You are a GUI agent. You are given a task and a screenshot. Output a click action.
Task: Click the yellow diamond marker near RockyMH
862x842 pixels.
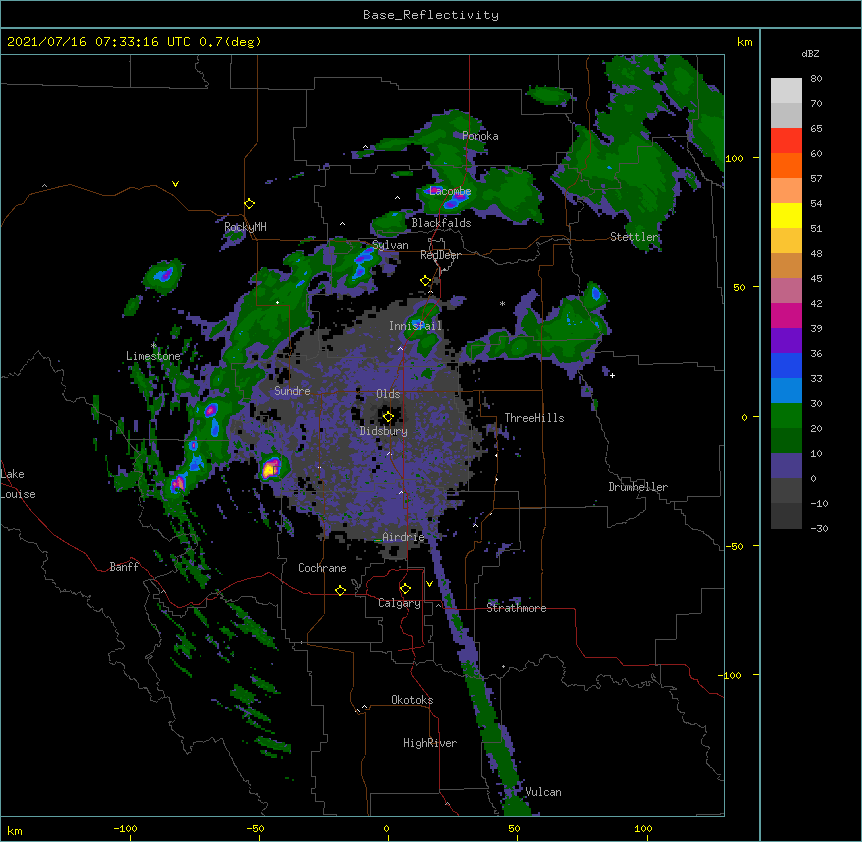[x=249, y=204]
